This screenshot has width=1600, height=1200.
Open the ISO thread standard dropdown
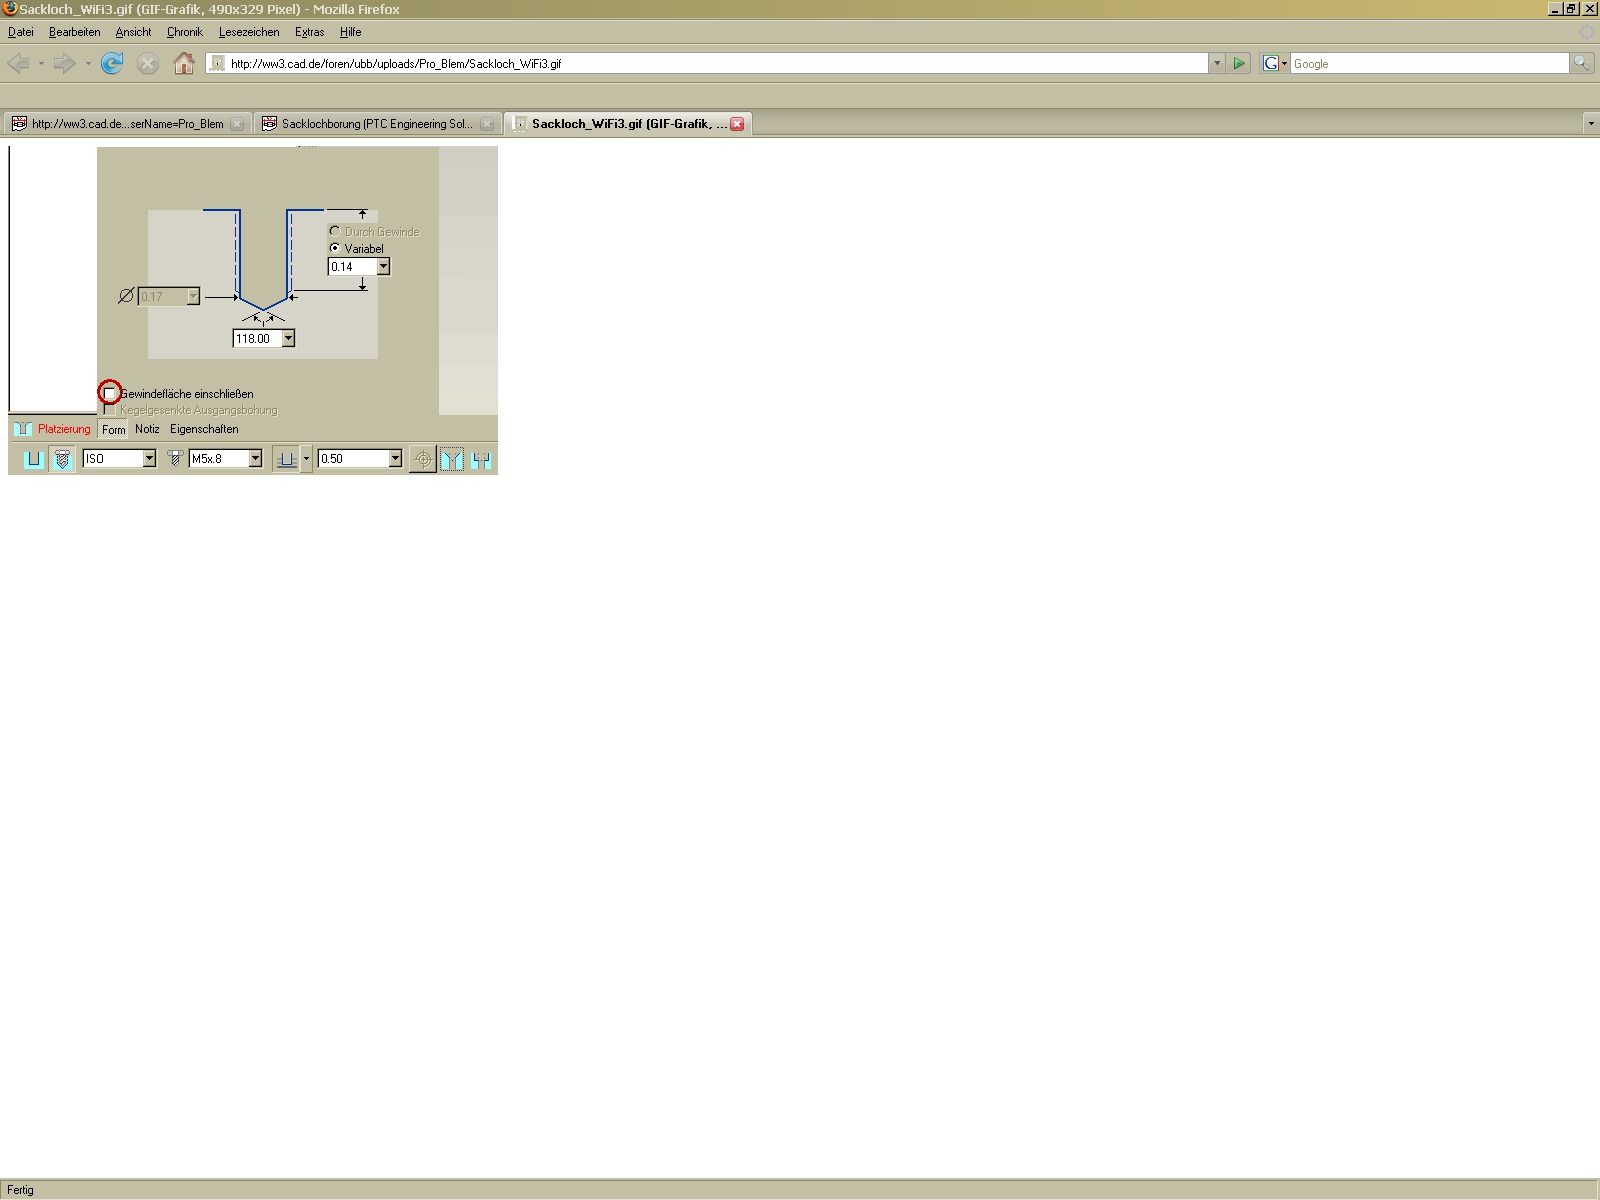[x=149, y=459]
